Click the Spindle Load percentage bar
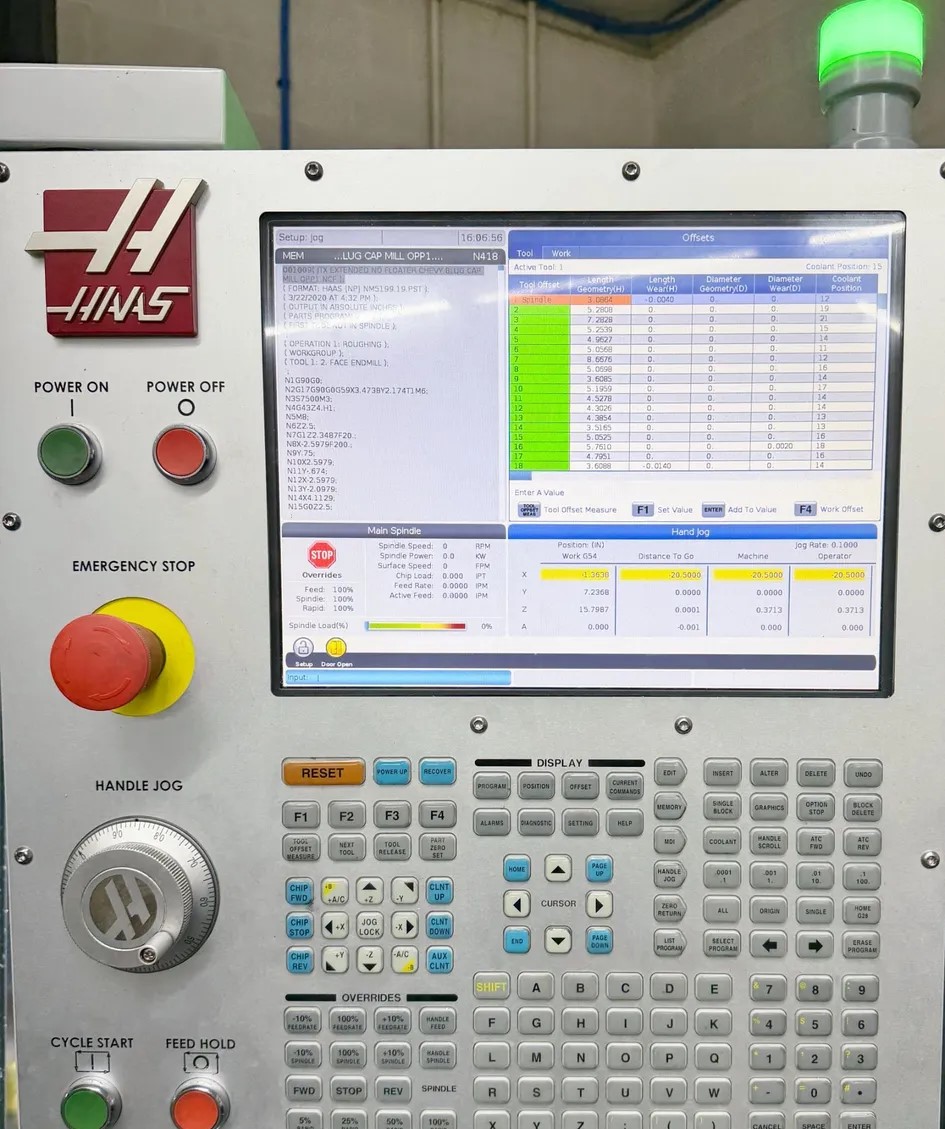 [x=416, y=626]
